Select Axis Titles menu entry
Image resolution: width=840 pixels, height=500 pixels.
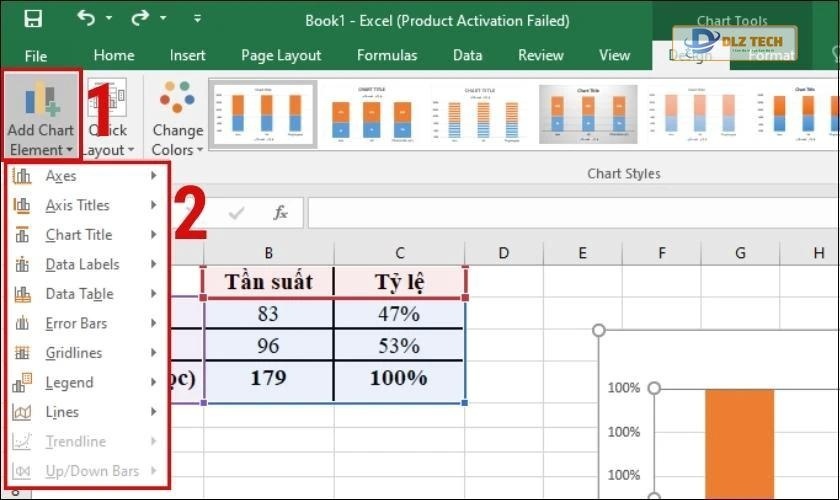click(77, 206)
